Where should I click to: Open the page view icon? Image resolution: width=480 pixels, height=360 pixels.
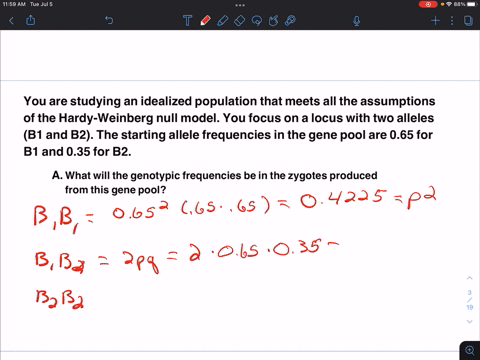pos(468,21)
